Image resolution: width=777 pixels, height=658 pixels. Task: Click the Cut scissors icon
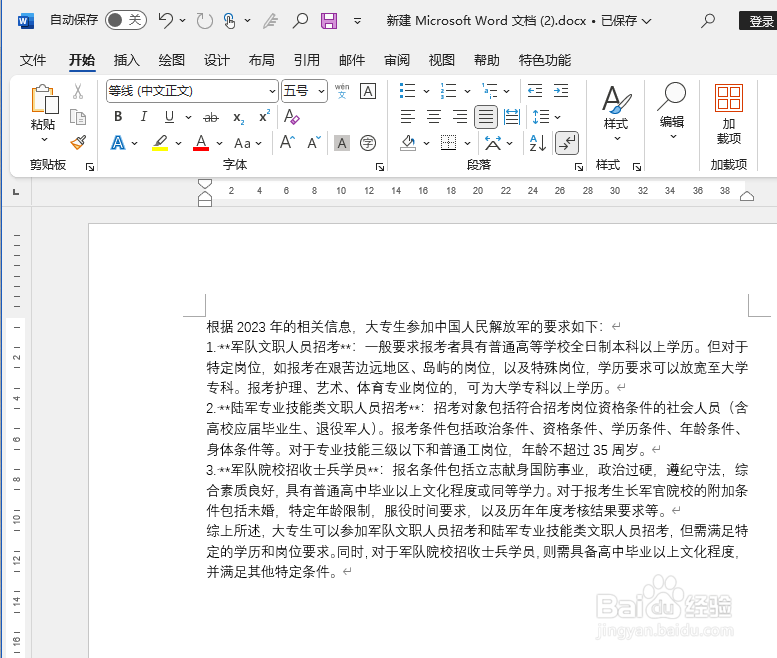pos(78,91)
